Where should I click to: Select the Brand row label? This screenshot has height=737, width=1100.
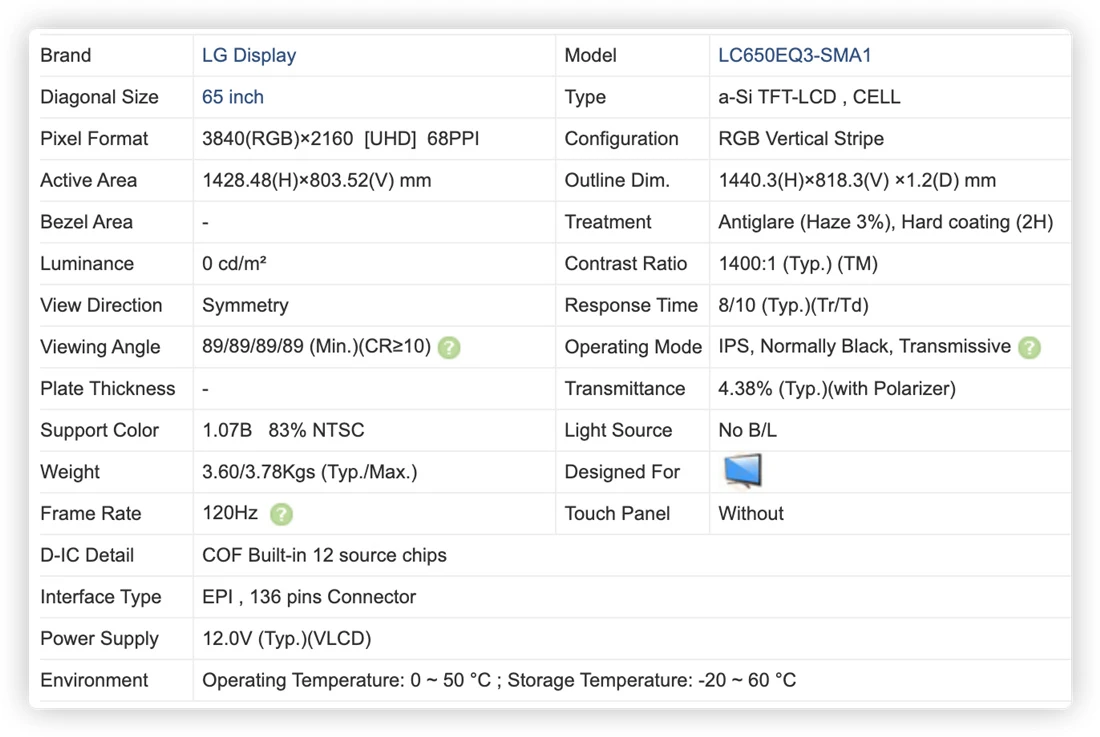pyautogui.click(x=65, y=55)
